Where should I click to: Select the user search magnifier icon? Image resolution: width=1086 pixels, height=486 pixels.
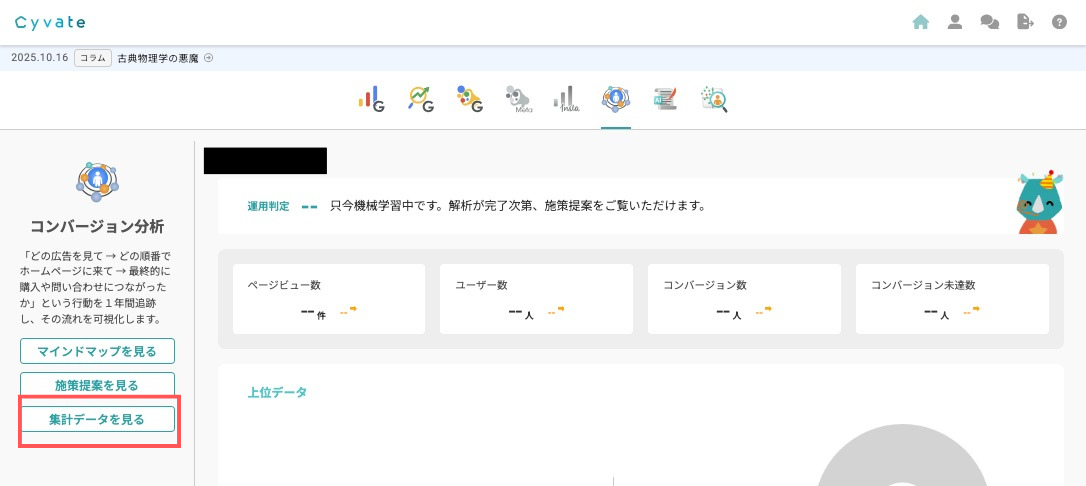point(713,99)
